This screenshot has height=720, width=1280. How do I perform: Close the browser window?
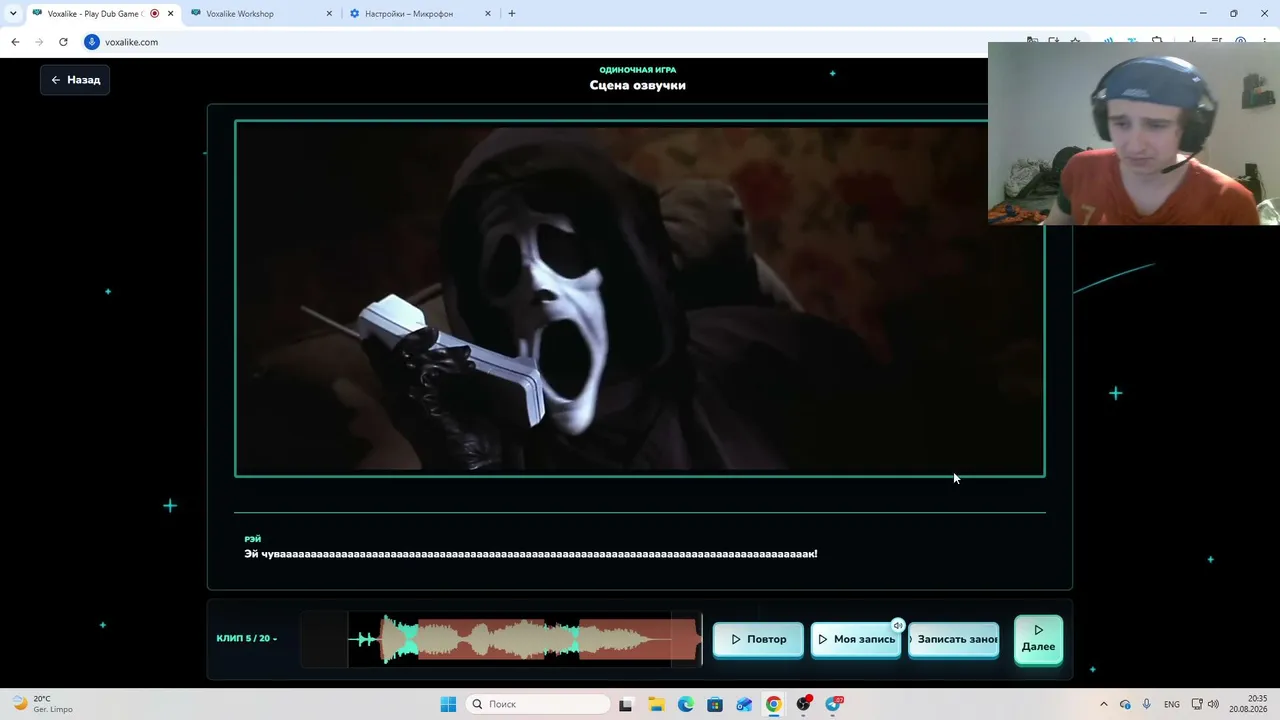(1264, 14)
